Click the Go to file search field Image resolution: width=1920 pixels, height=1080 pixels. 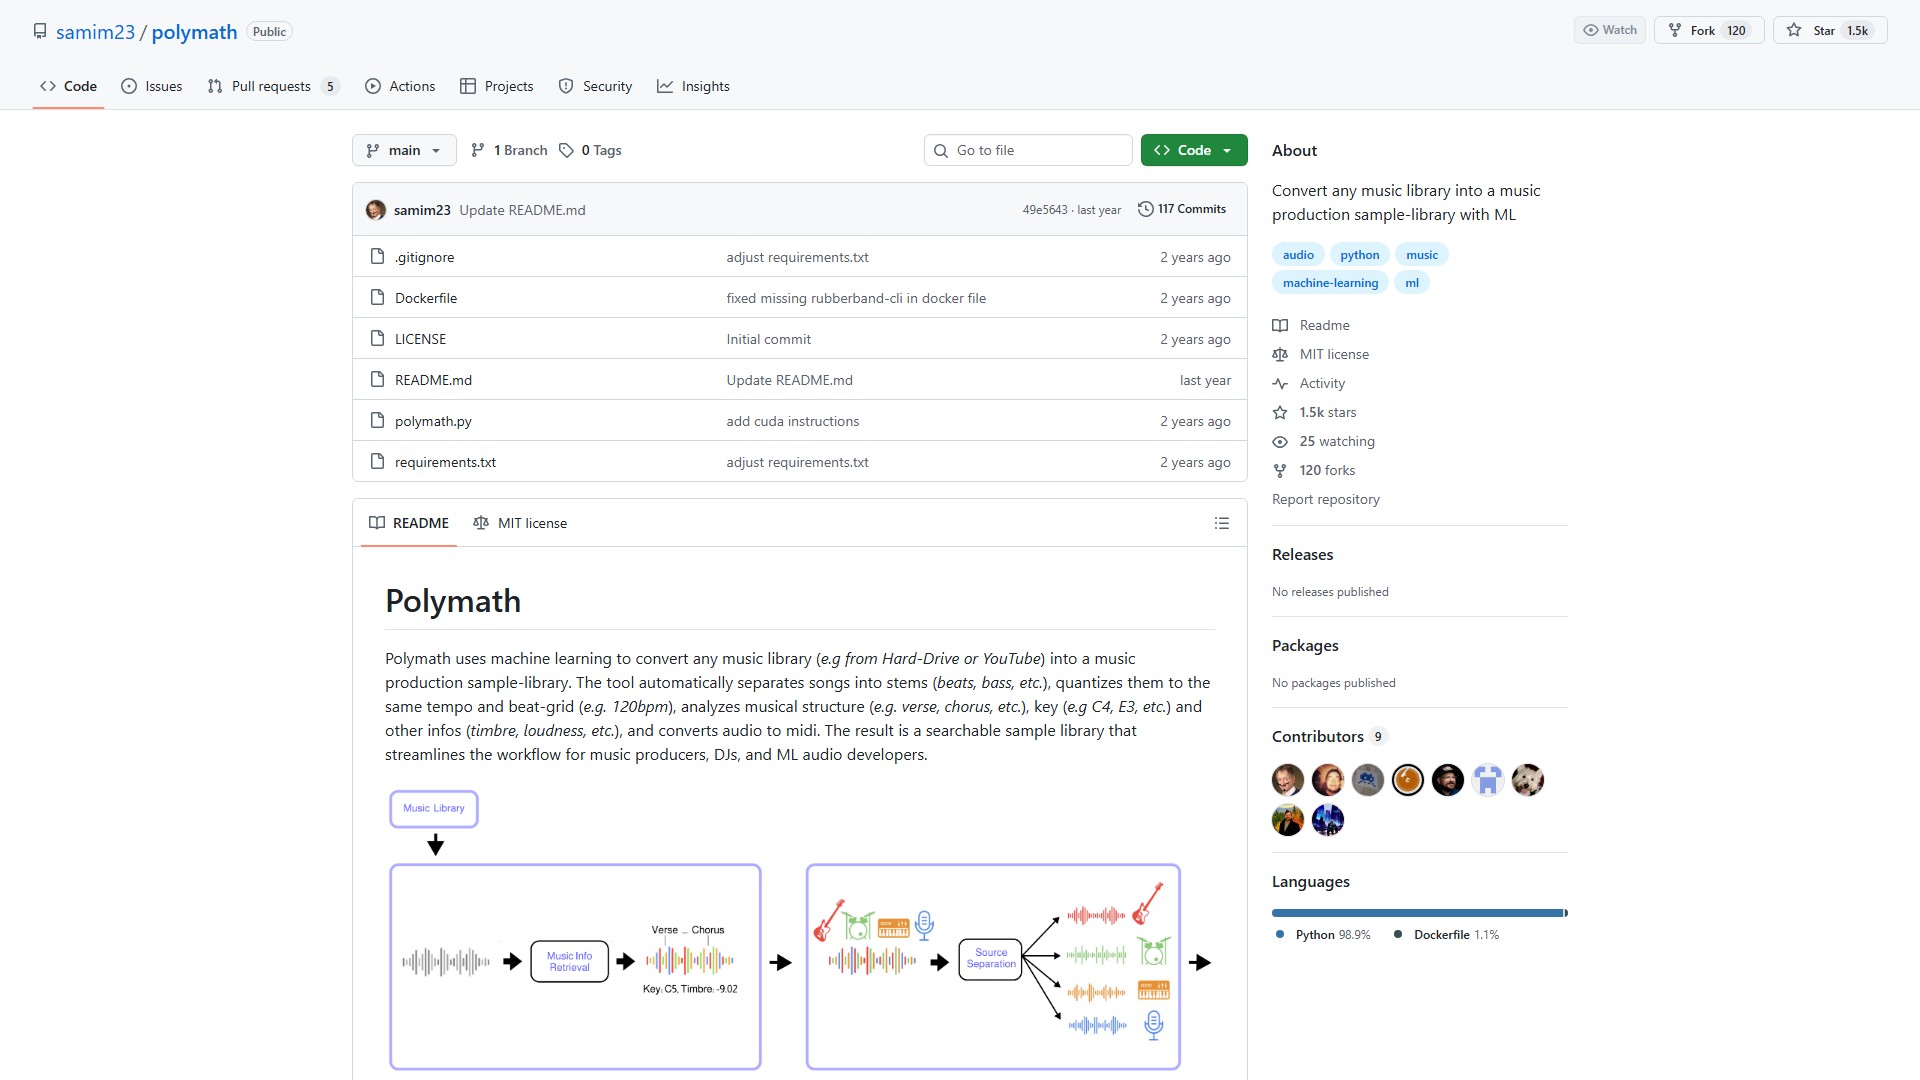pyautogui.click(x=1028, y=150)
